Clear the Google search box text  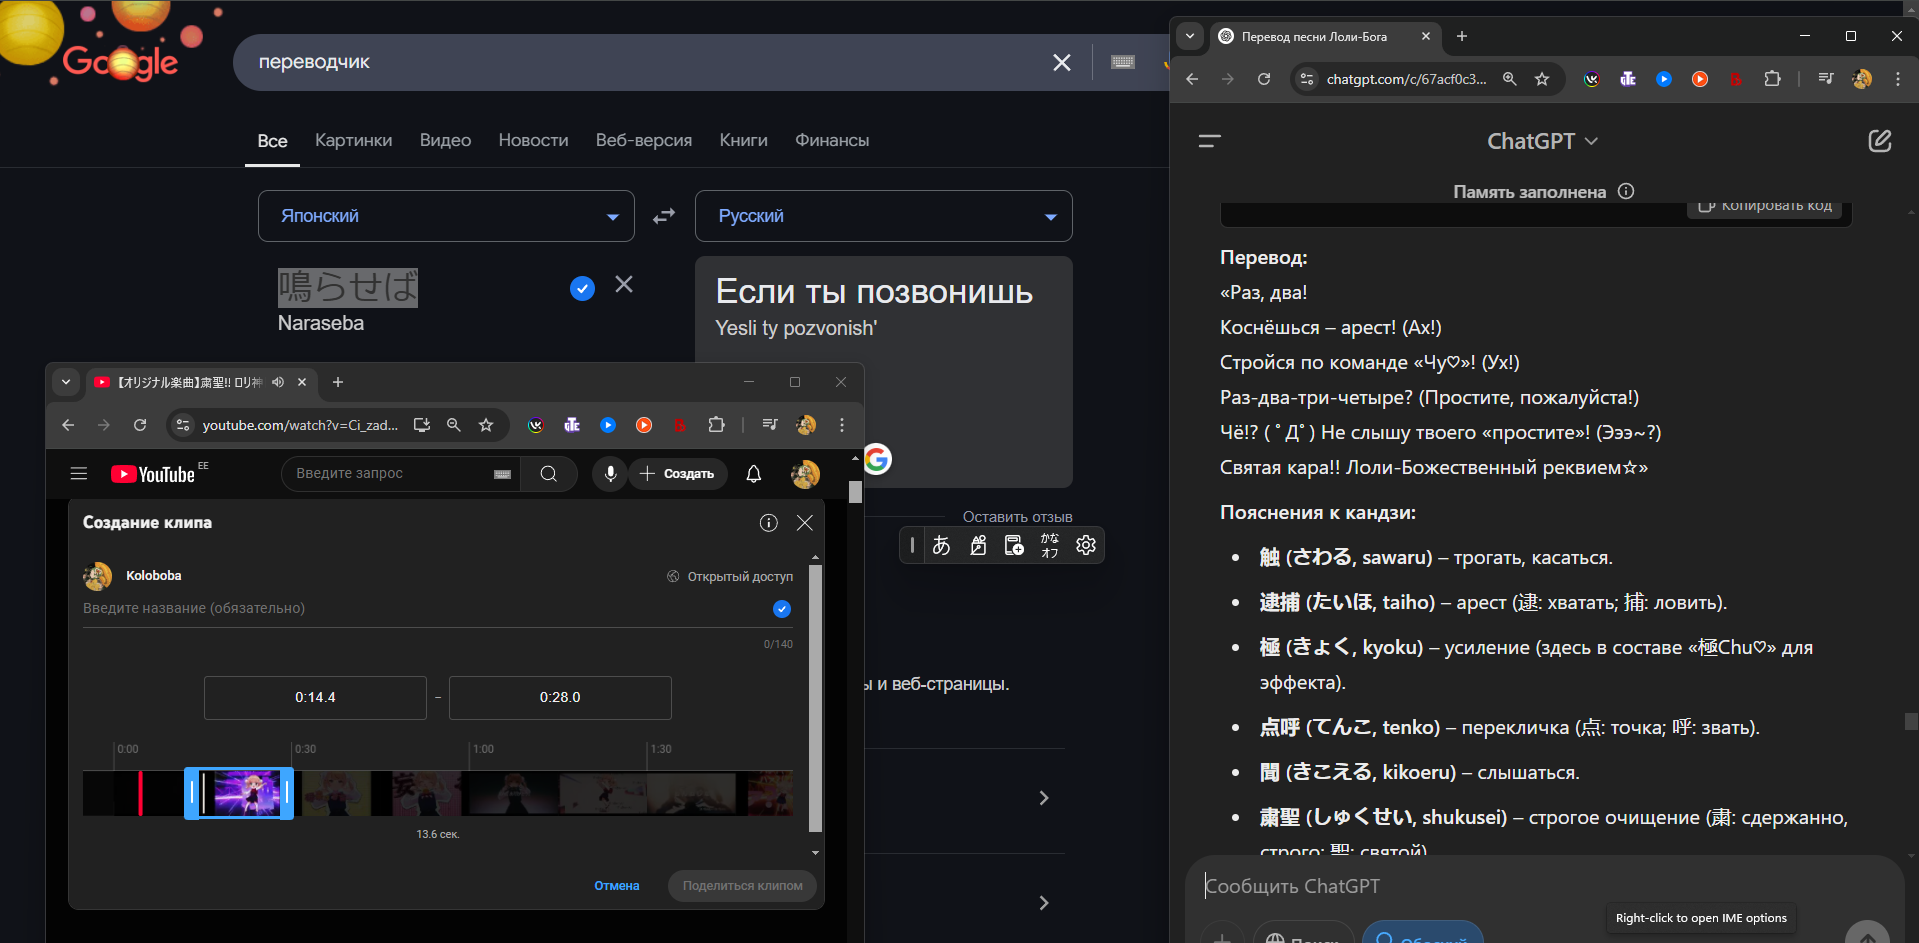(1061, 63)
